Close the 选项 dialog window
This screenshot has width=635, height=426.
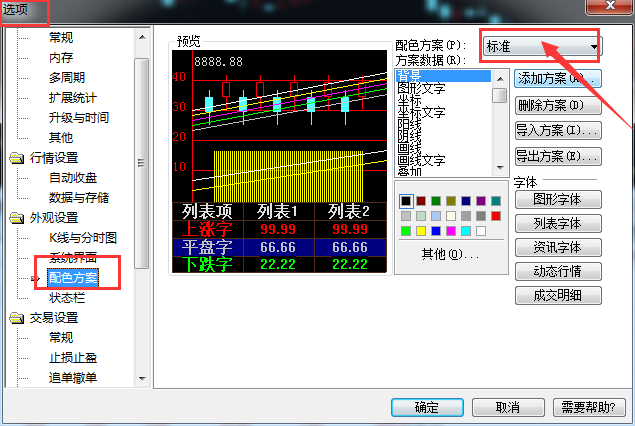point(610,6)
